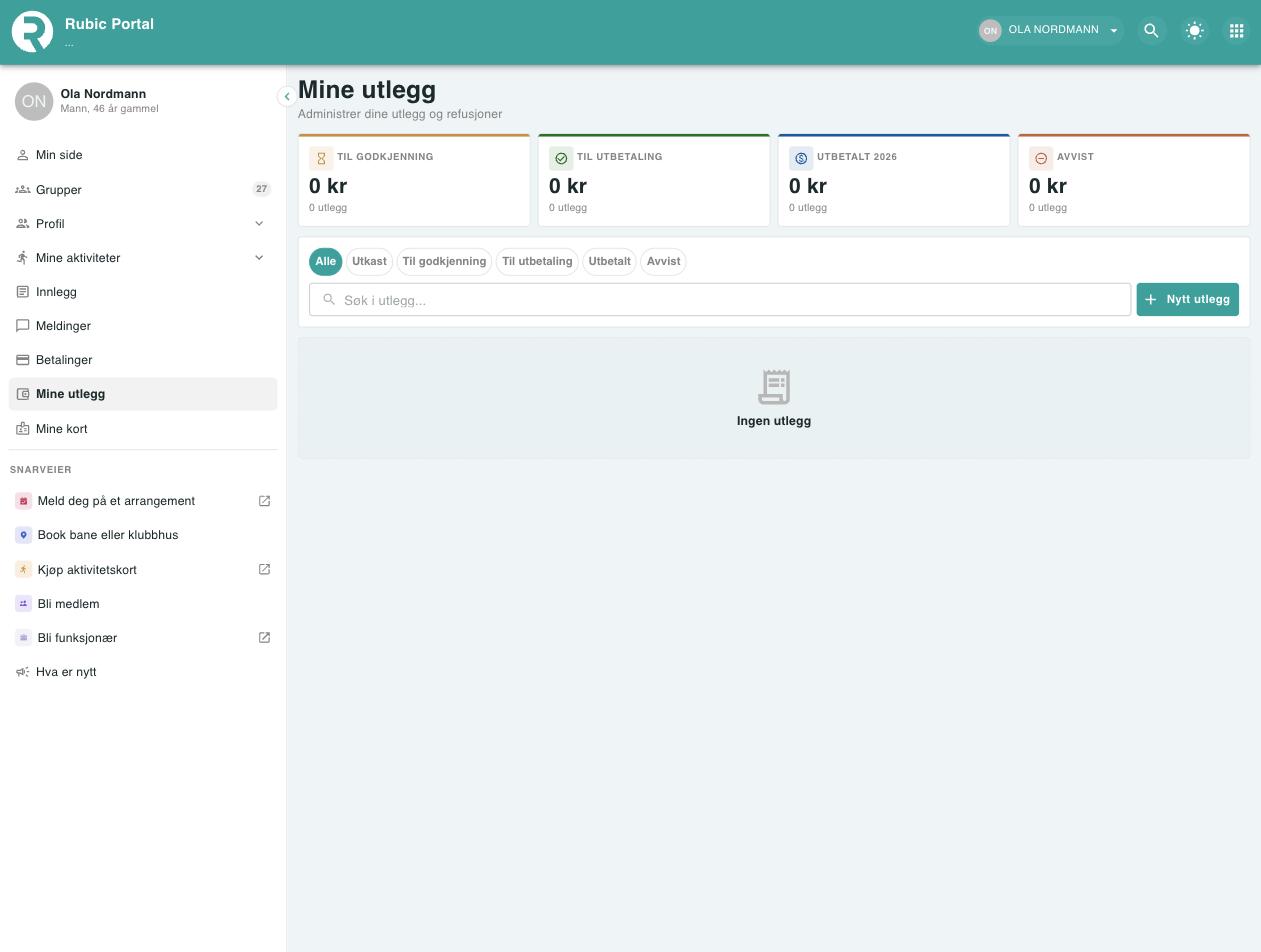Click the profile icon beside Profil
This screenshot has width=1261, height=952.
point(23,224)
